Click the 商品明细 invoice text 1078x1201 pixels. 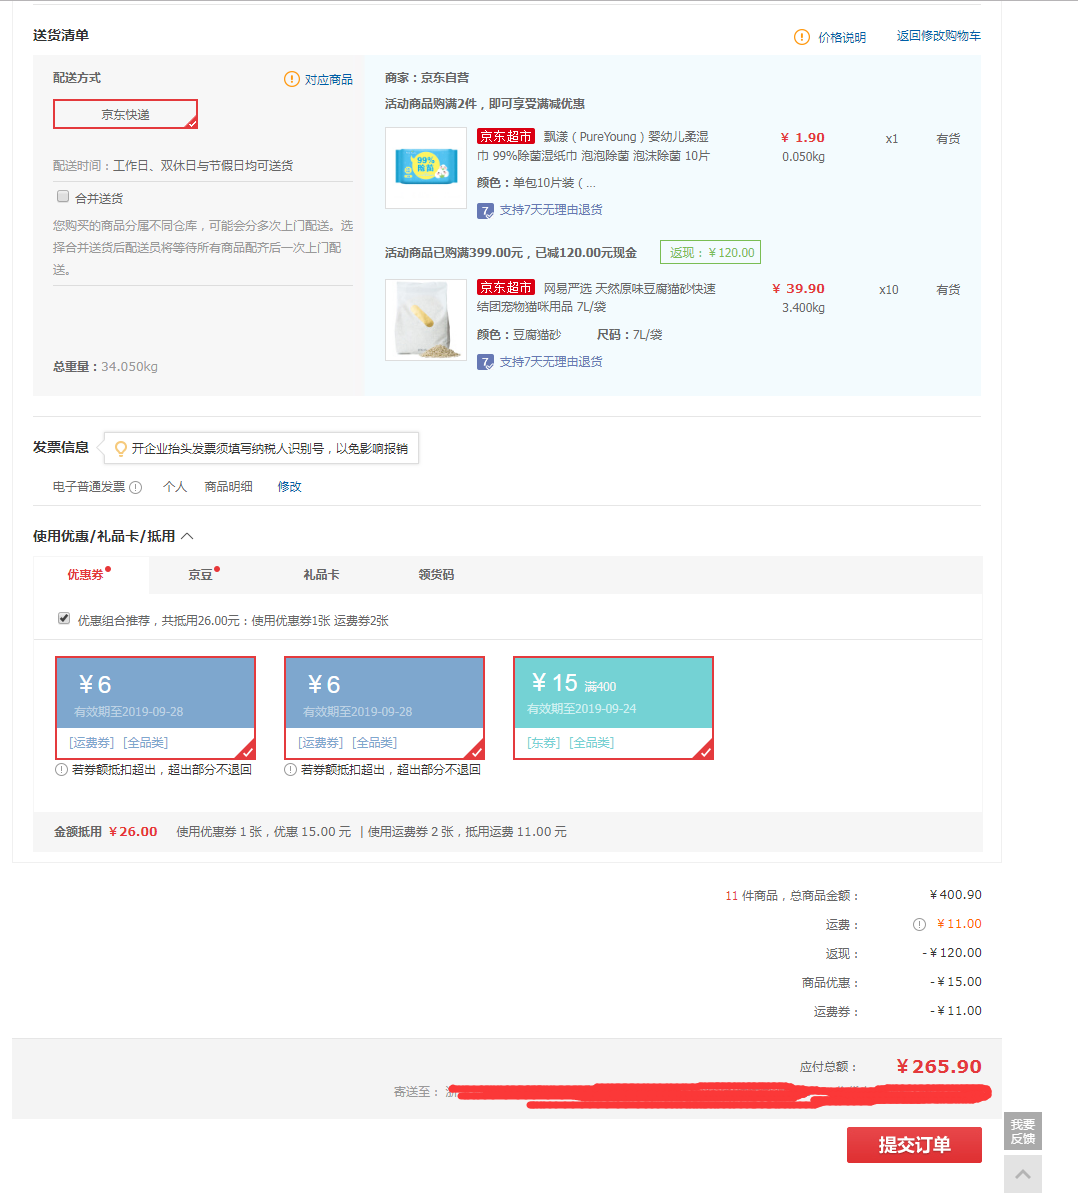coord(228,487)
